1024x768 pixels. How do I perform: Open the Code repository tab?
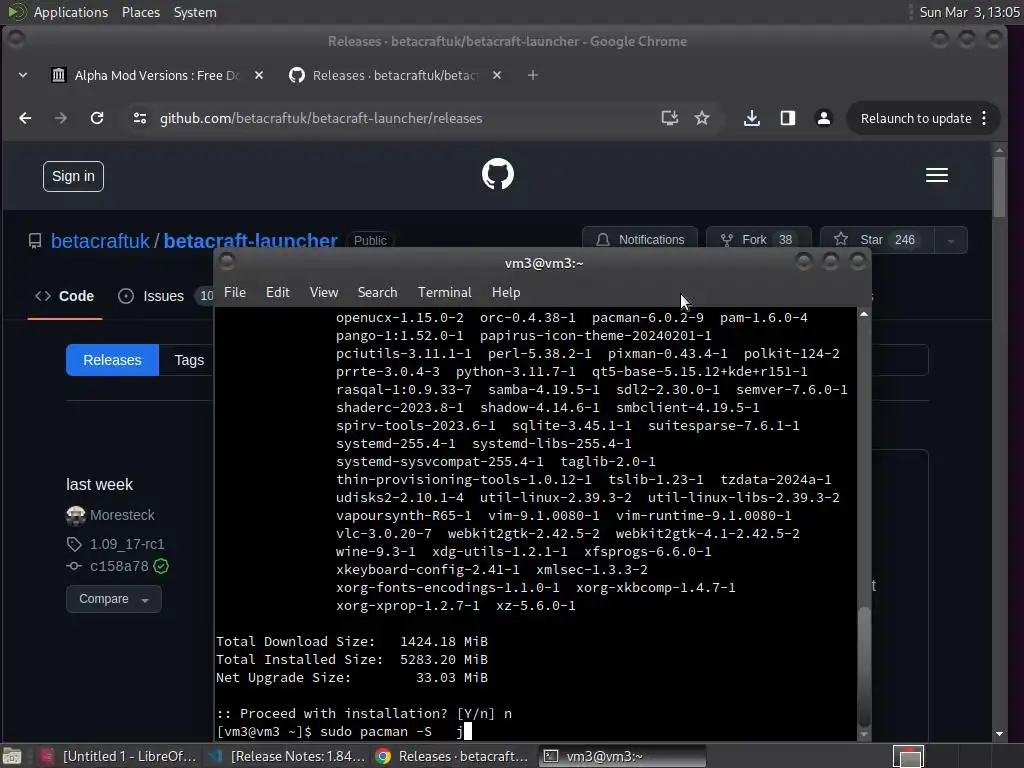pyautogui.click(x=65, y=296)
